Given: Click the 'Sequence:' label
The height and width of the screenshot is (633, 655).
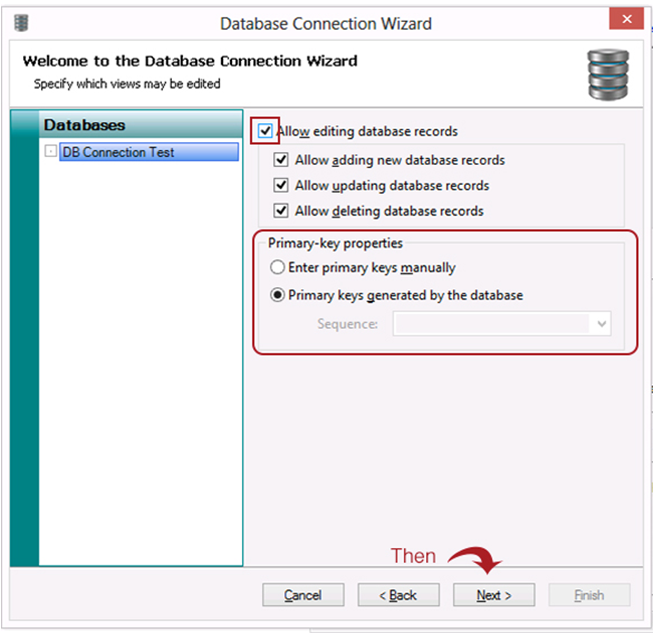Looking at the screenshot, I should [x=348, y=324].
